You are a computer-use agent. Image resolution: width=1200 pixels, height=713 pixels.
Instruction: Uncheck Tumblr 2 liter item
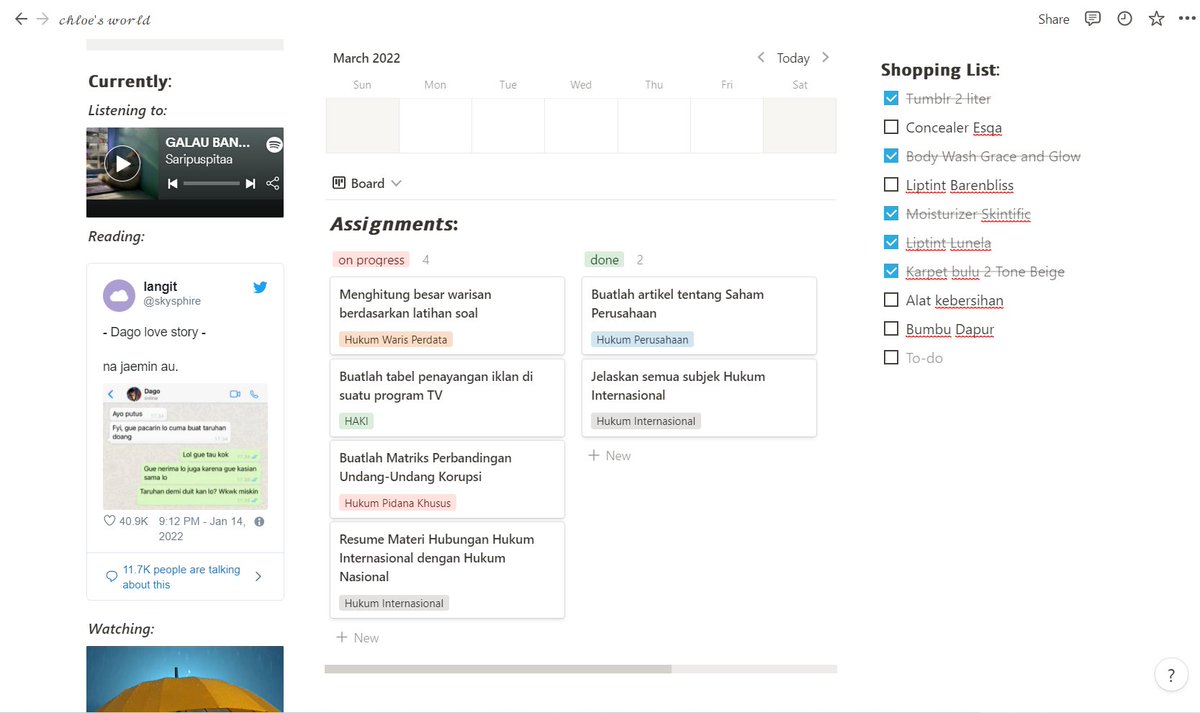tap(891, 99)
